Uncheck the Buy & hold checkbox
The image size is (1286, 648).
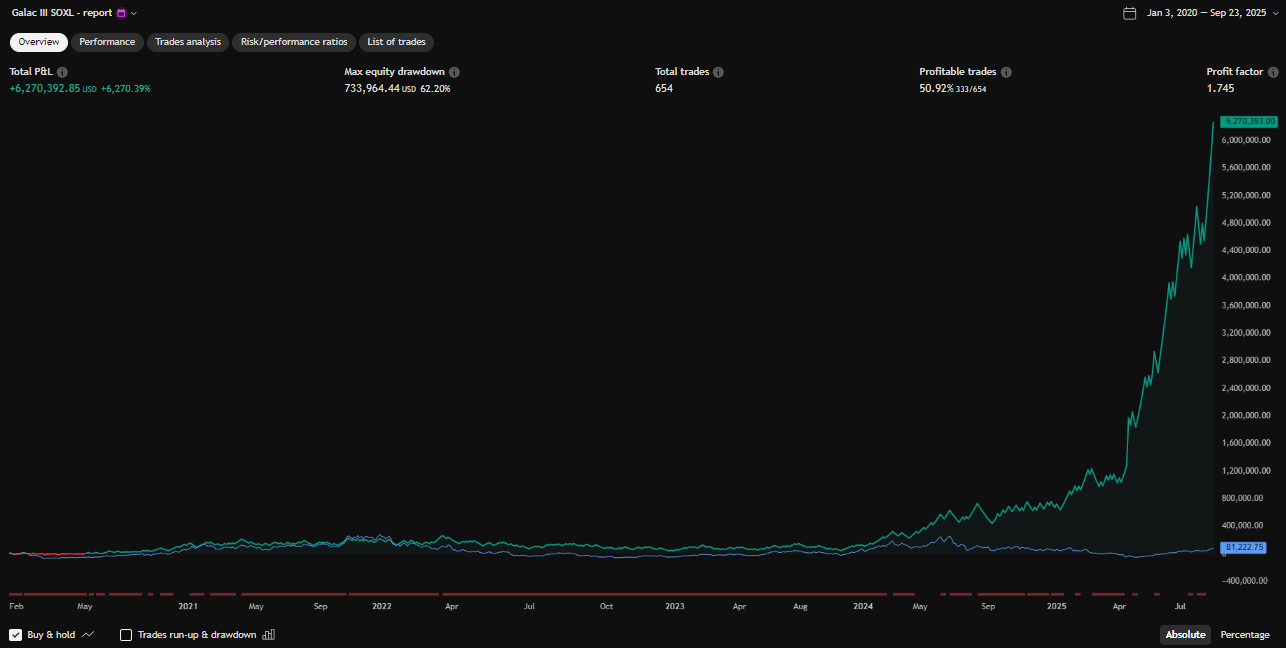pos(16,635)
